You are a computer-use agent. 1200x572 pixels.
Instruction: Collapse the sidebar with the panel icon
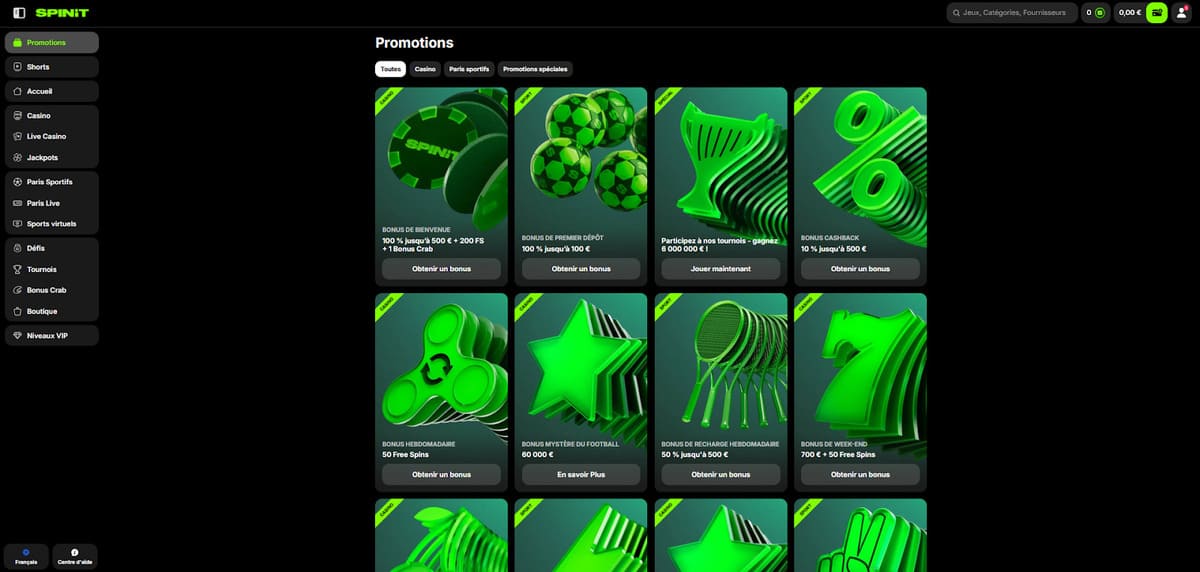pos(19,13)
